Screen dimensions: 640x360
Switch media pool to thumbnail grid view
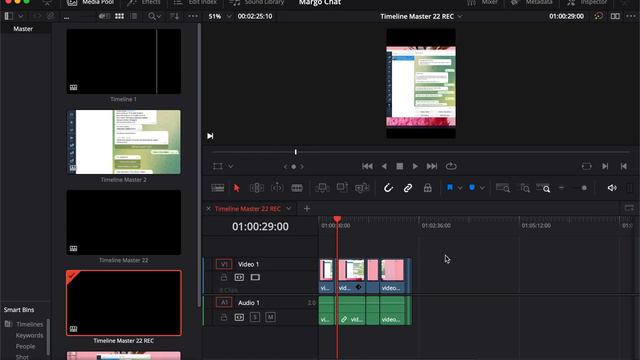(x=119, y=16)
